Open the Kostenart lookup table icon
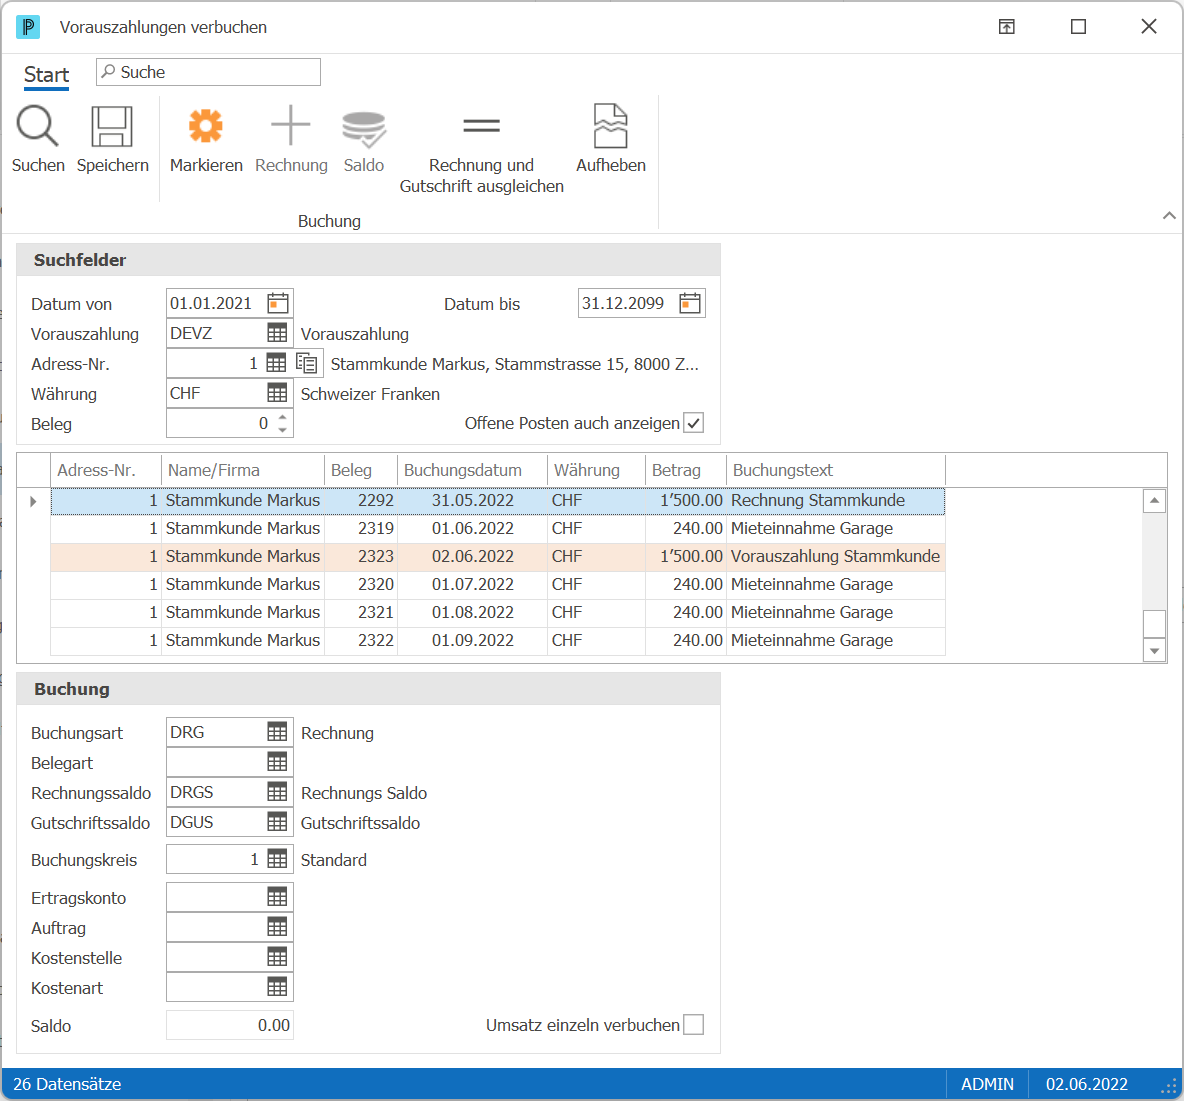This screenshot has height=1101, width=1184. click(x=277, y=987)
